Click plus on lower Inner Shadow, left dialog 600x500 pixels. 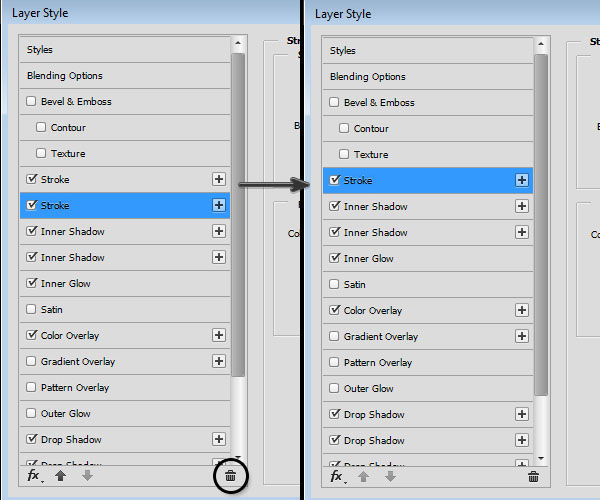pyautogui.click(x=219, y=257)
